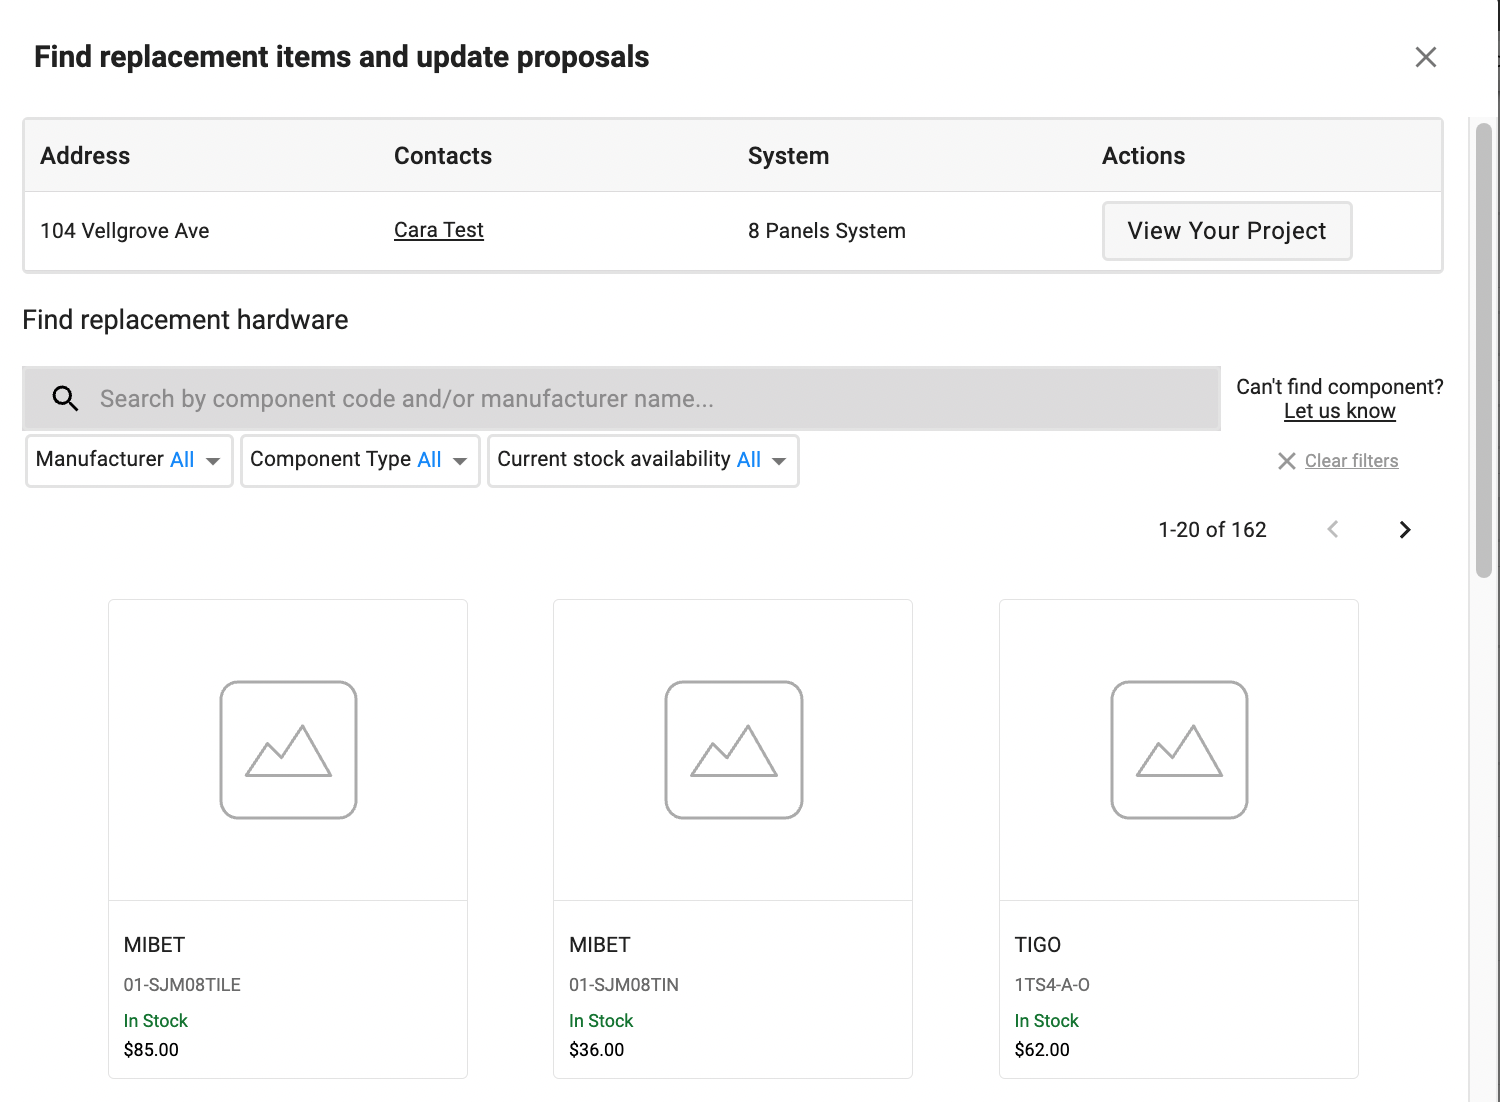Click In Stock on the TIGO card
The image size is (1500, 1102).
click(x=1047, y=1021)
